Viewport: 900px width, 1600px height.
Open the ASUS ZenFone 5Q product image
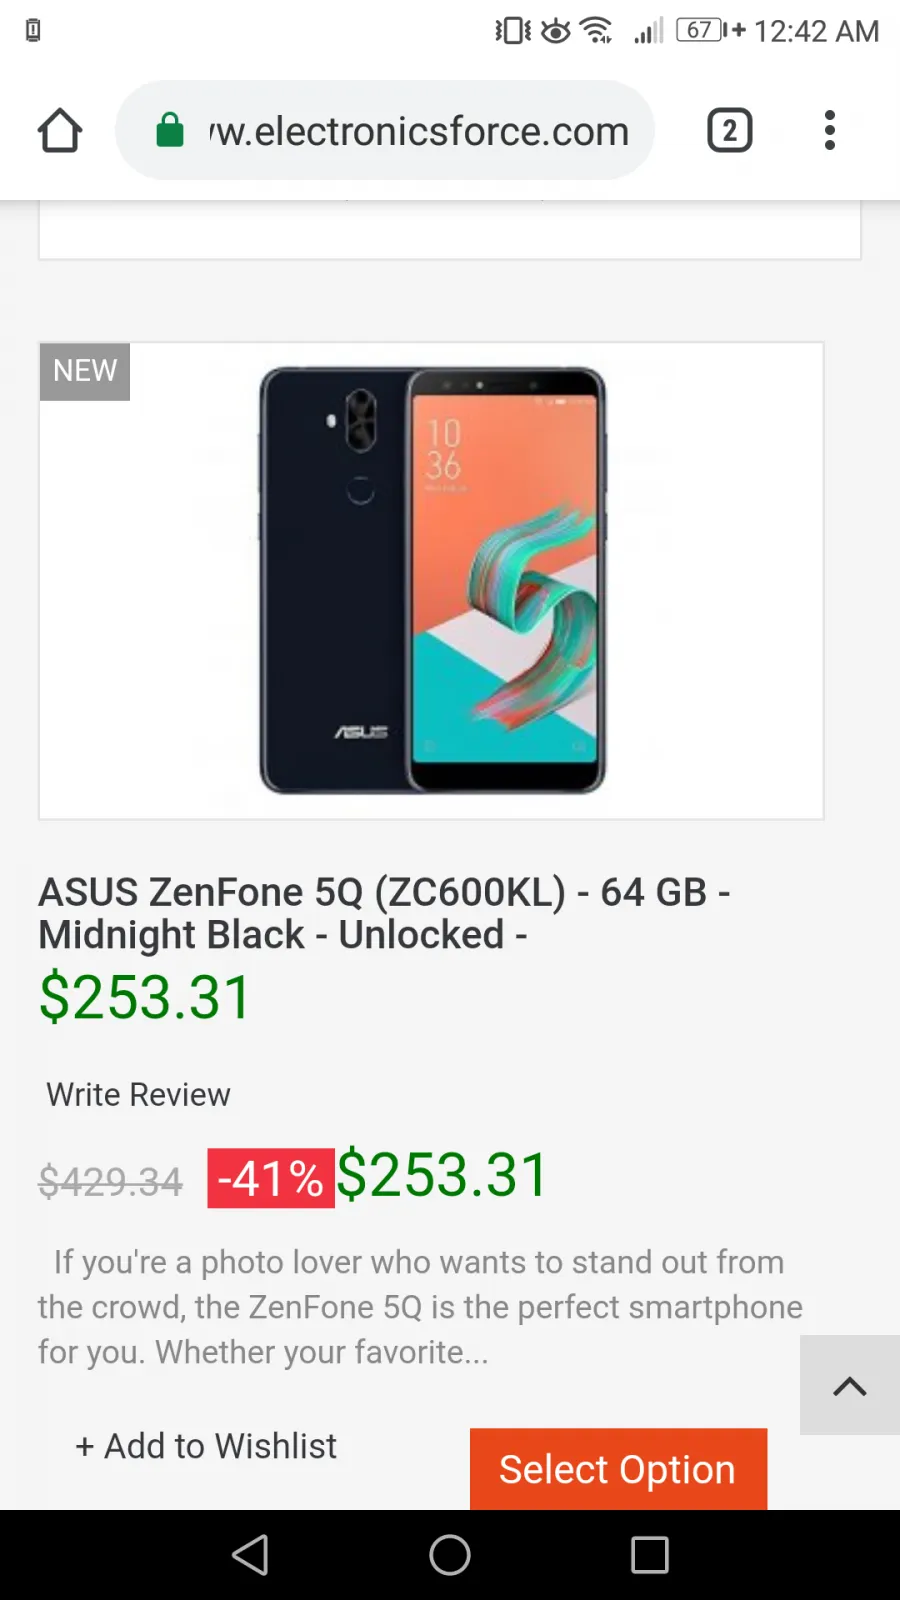(x=432, y=580)
